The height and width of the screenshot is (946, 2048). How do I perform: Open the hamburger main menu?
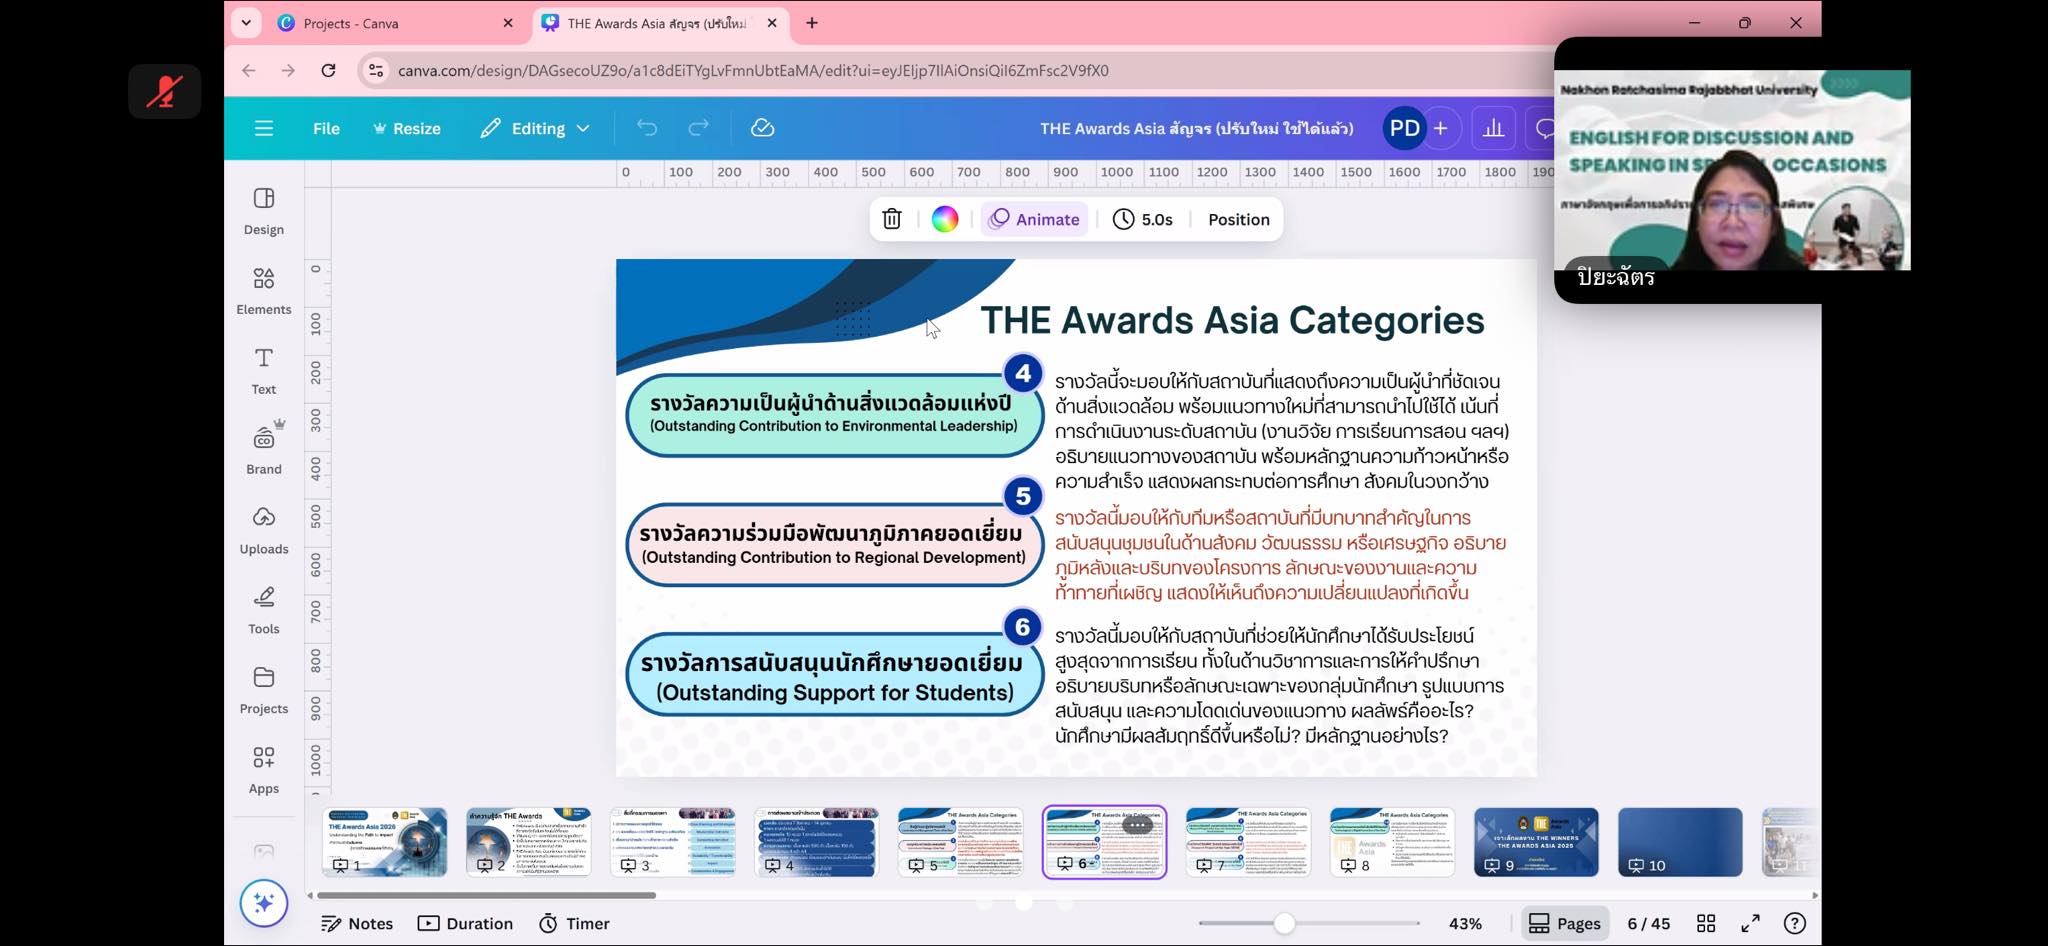(x=264, y=128)
